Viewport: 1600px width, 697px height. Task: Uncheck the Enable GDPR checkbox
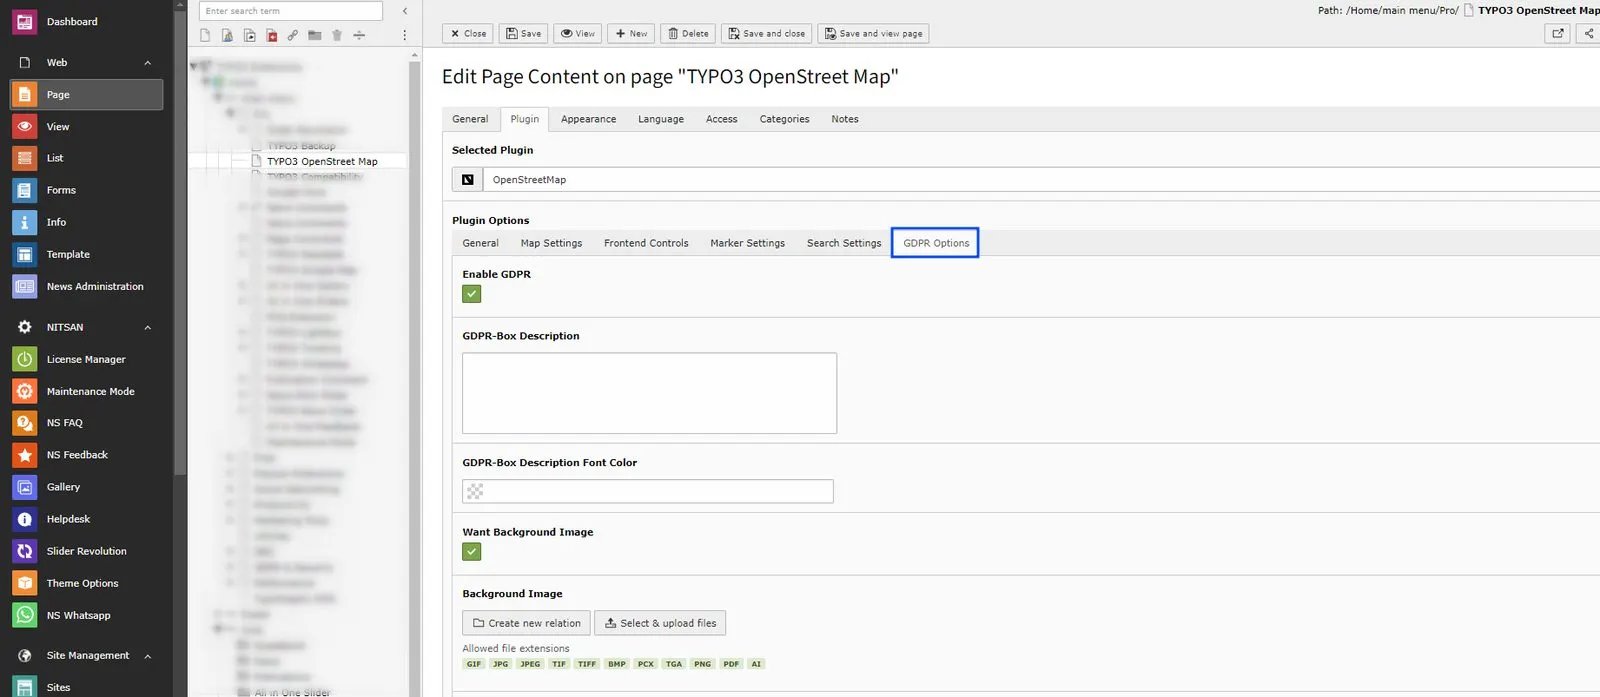(x=472, y=294)
